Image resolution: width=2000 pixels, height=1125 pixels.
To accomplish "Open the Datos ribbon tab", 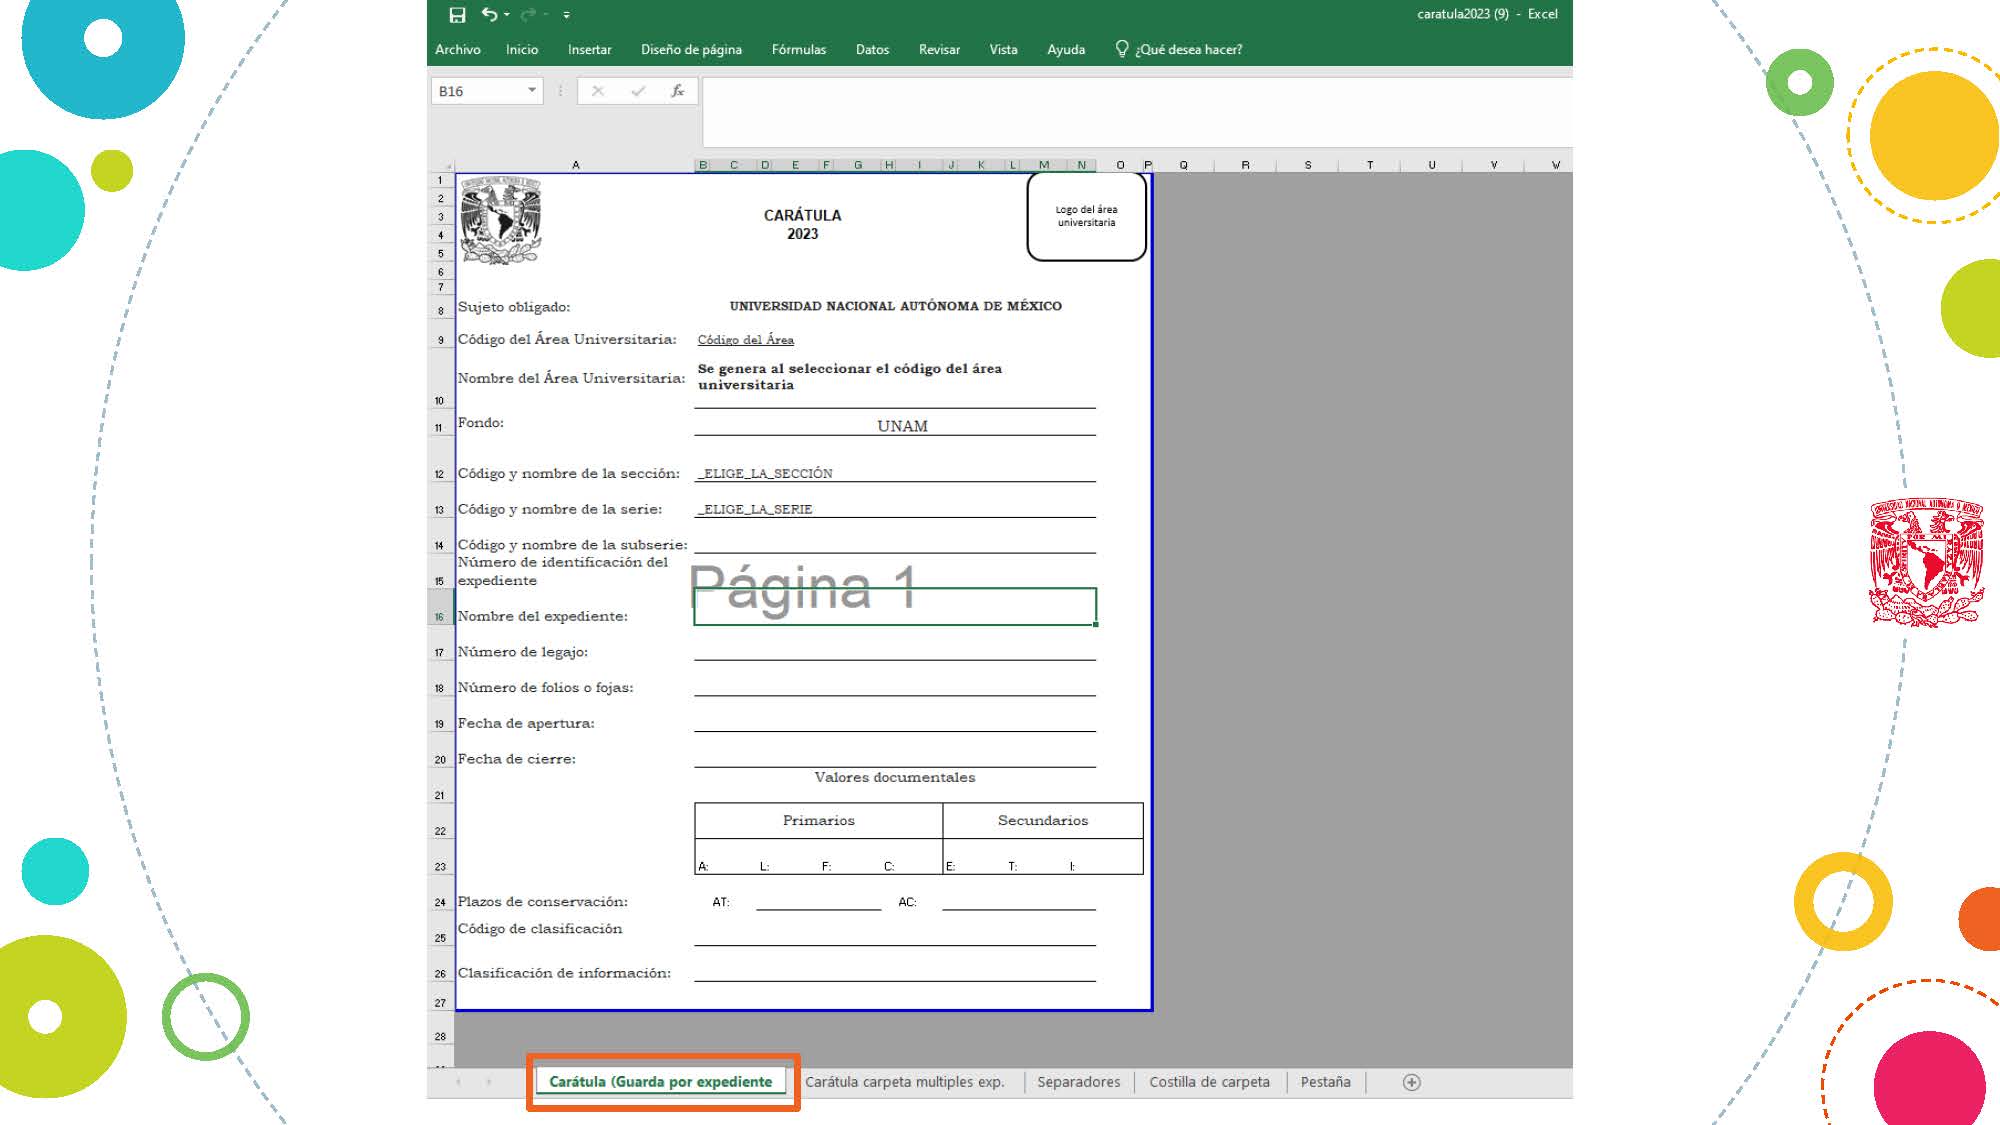I will 872,49.
